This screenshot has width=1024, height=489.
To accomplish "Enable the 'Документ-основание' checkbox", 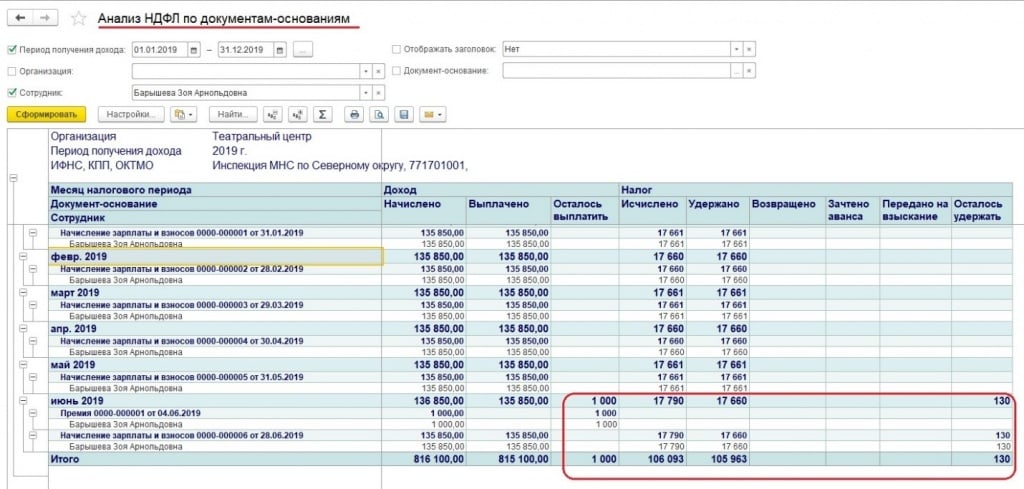I will (397, 71).
